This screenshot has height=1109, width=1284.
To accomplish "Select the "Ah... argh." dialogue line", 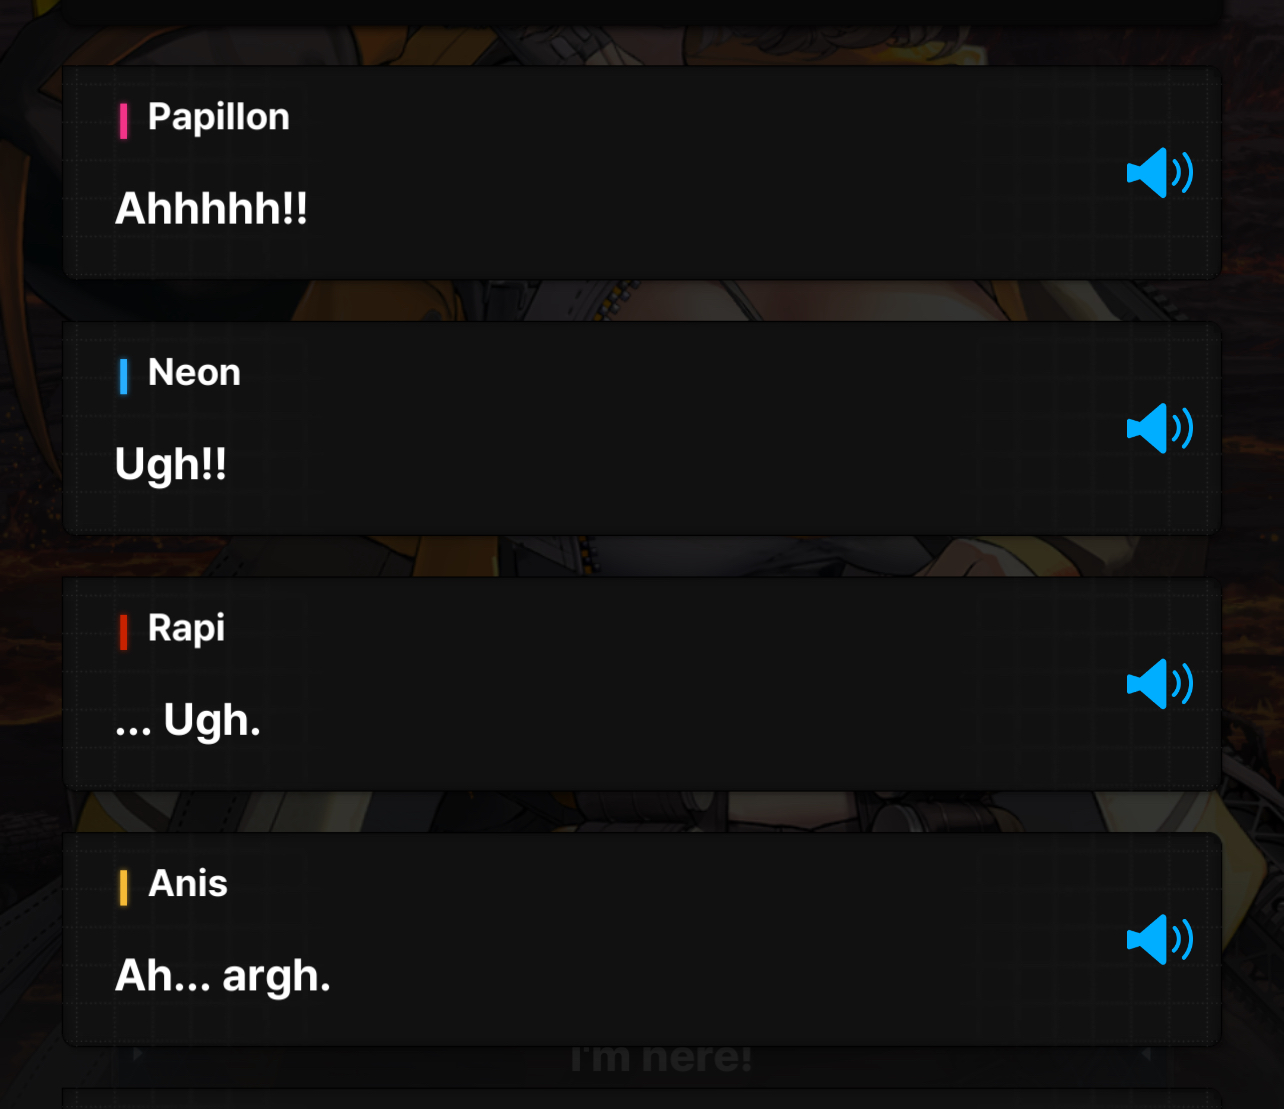I will [x=222, y=977].
